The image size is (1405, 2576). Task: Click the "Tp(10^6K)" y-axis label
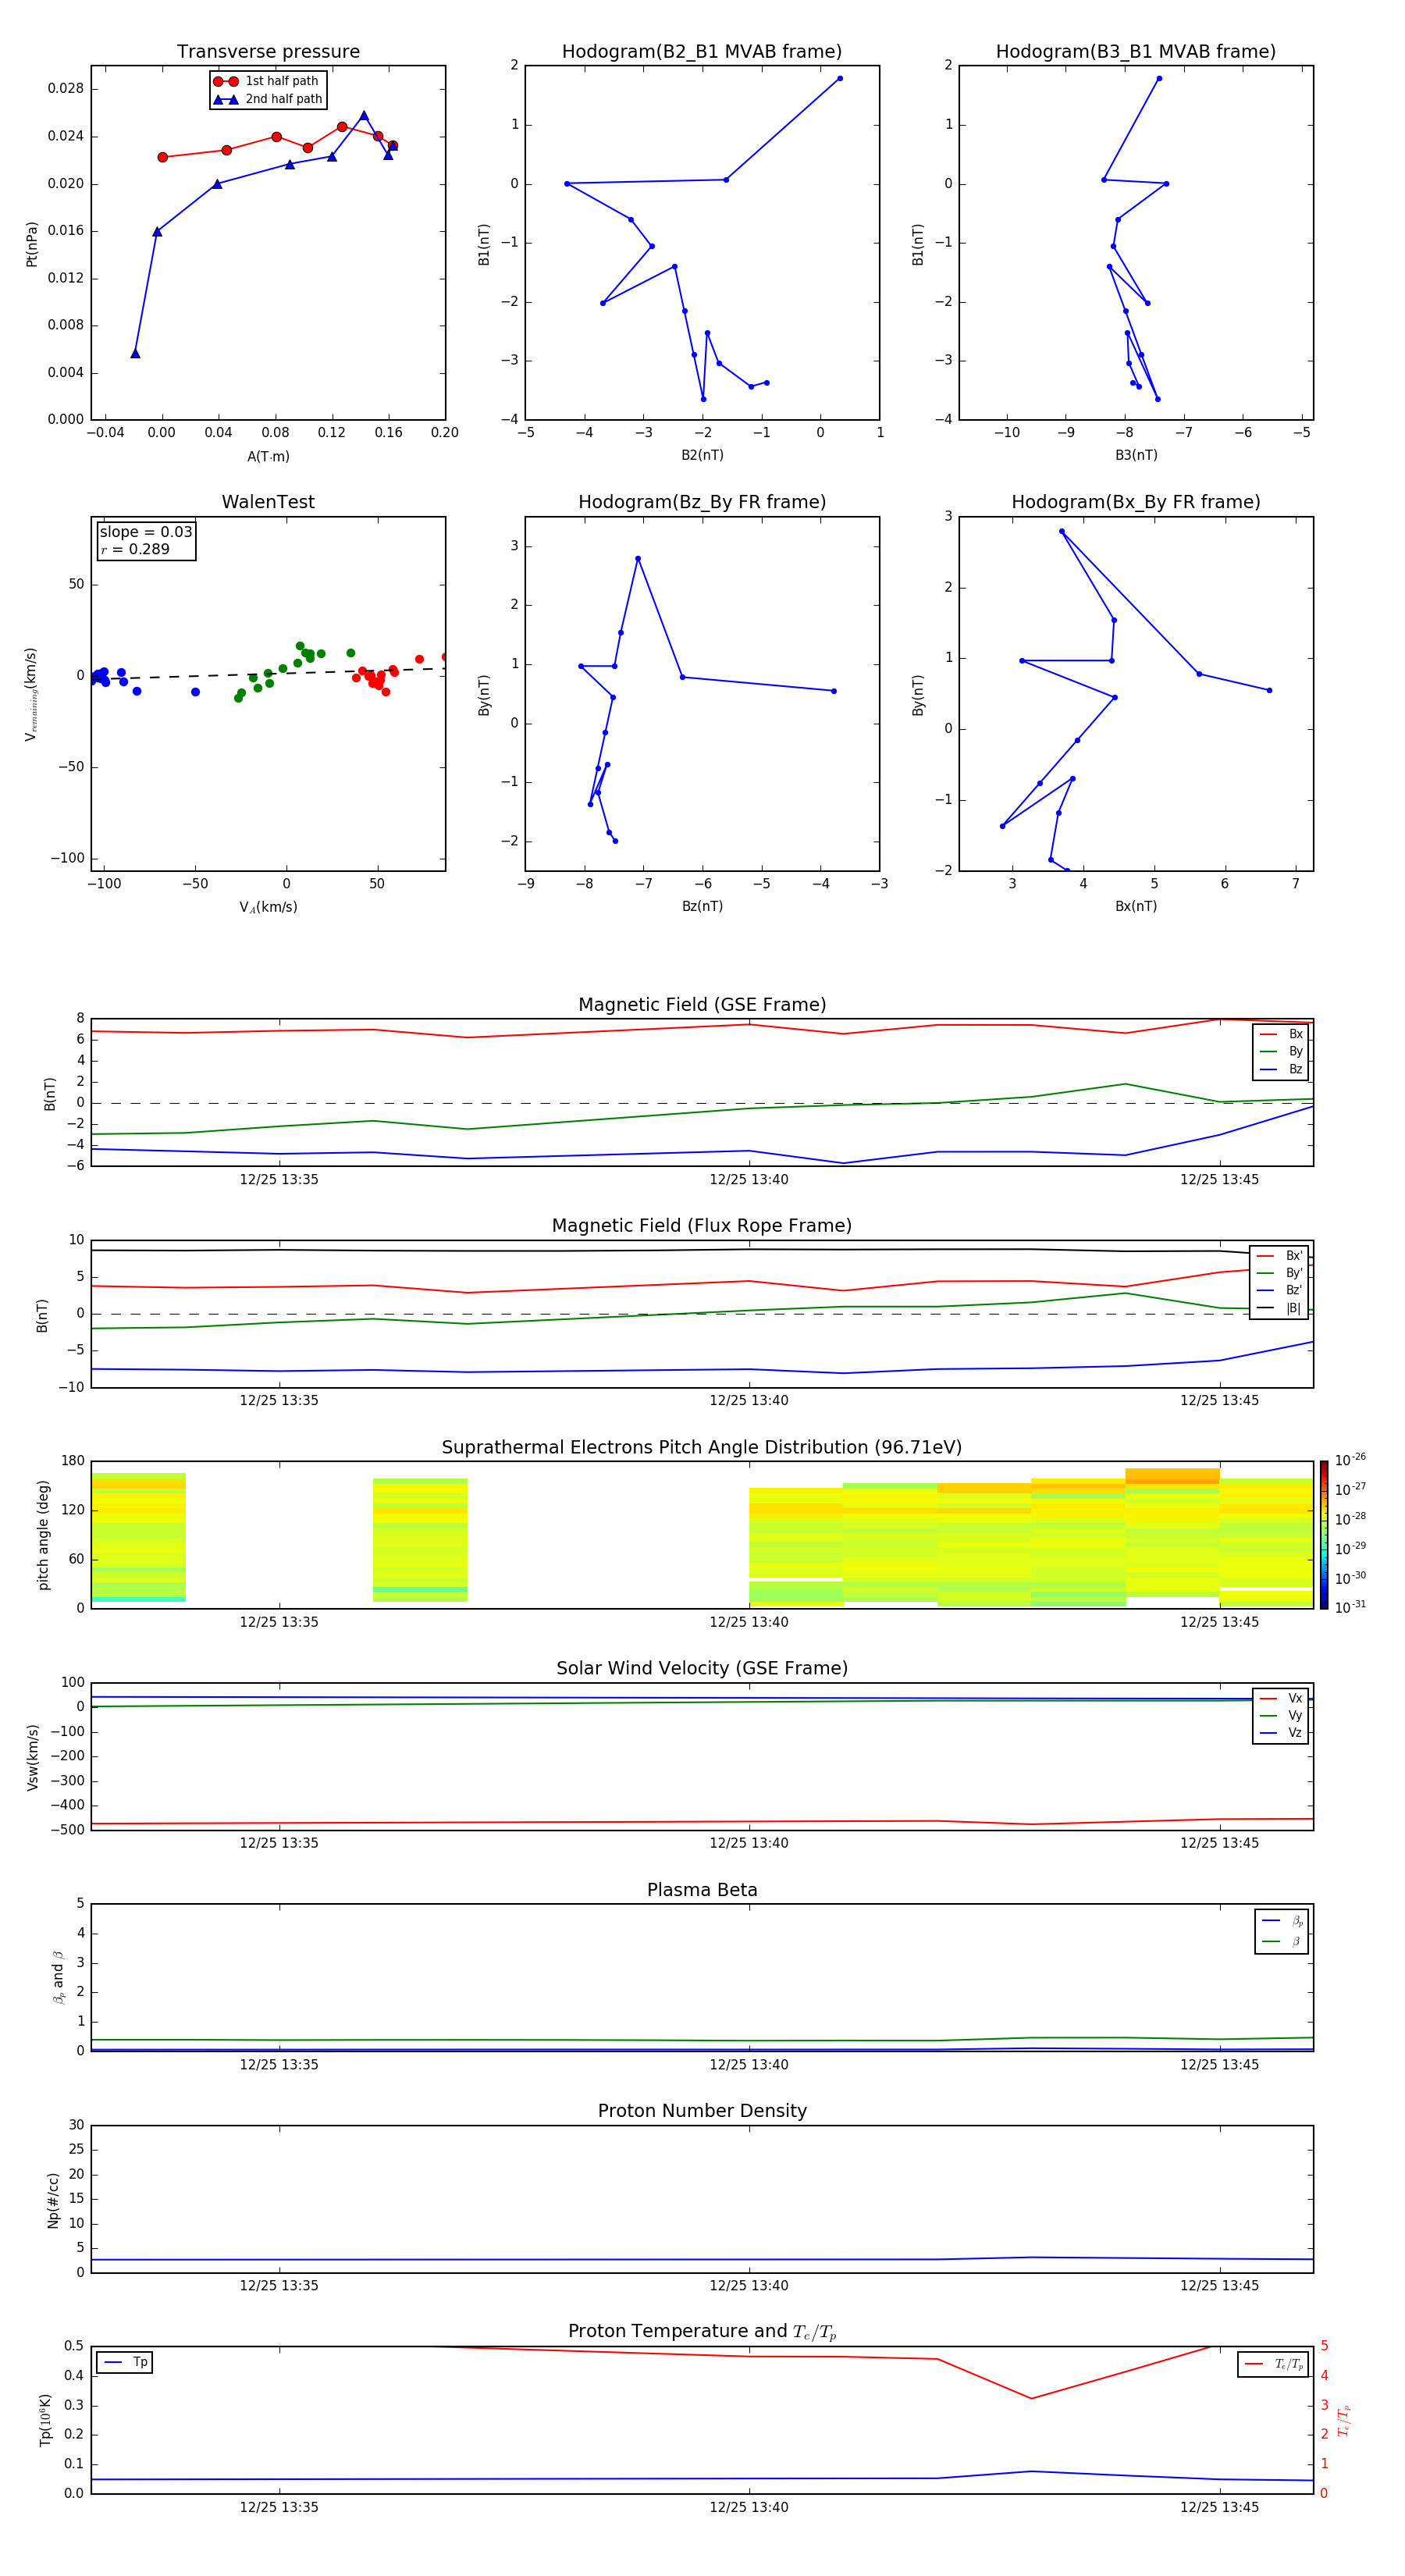point(45,2420)
